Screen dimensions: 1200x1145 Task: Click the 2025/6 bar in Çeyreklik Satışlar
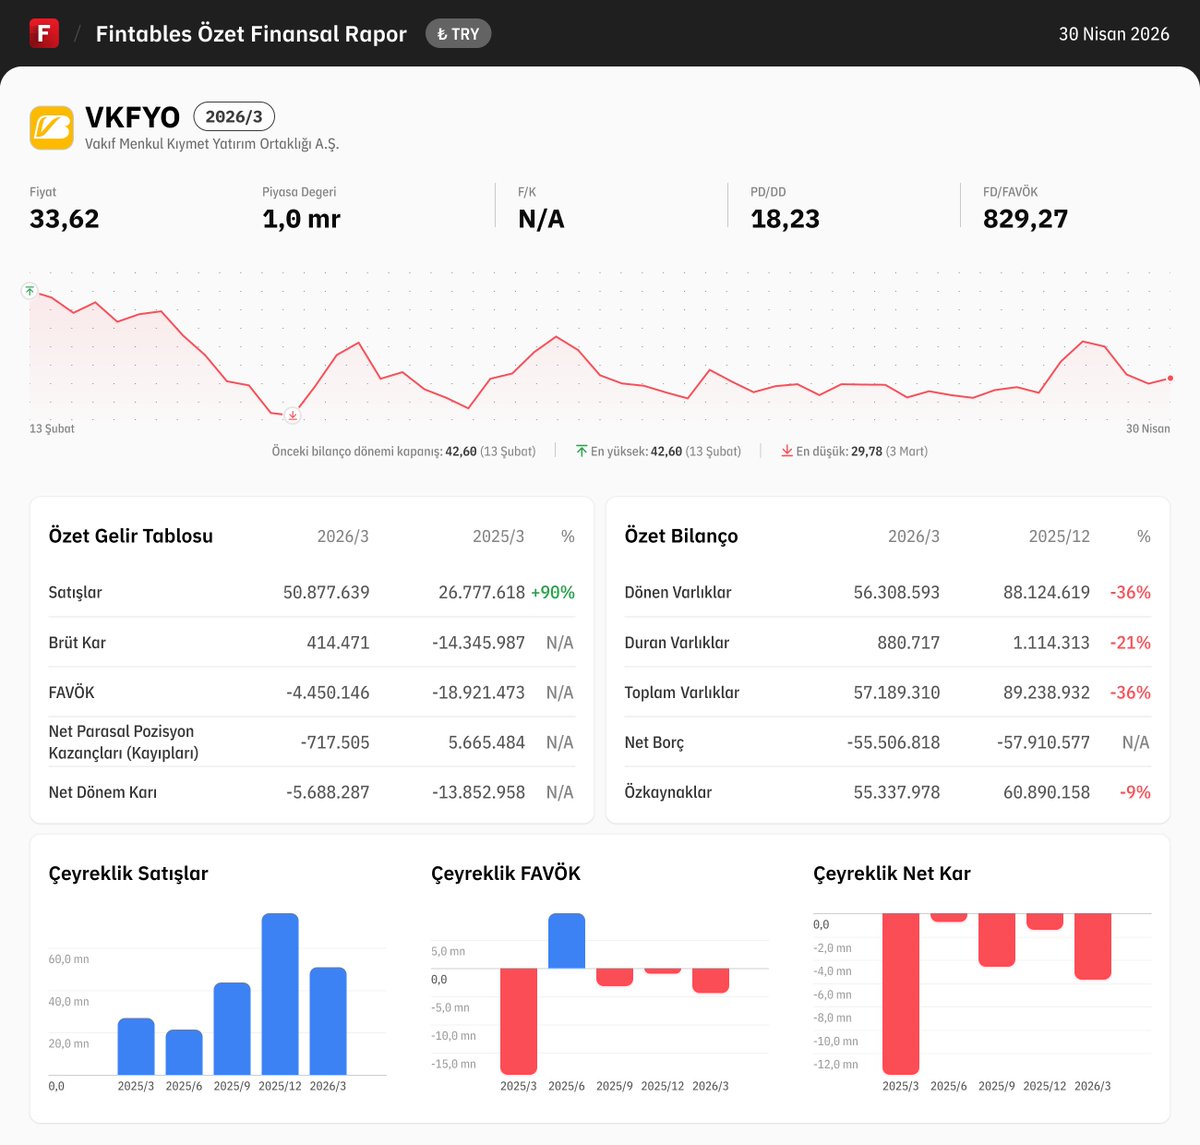[x=184, y=1052]
